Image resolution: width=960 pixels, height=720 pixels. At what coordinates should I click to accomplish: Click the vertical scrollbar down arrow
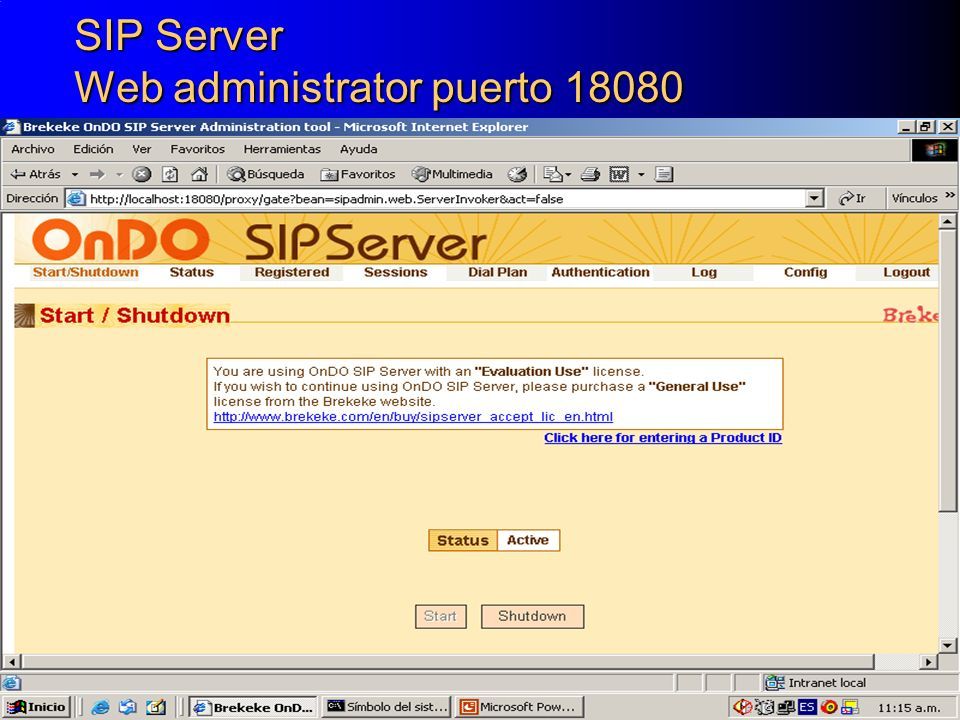pos(948,645)
